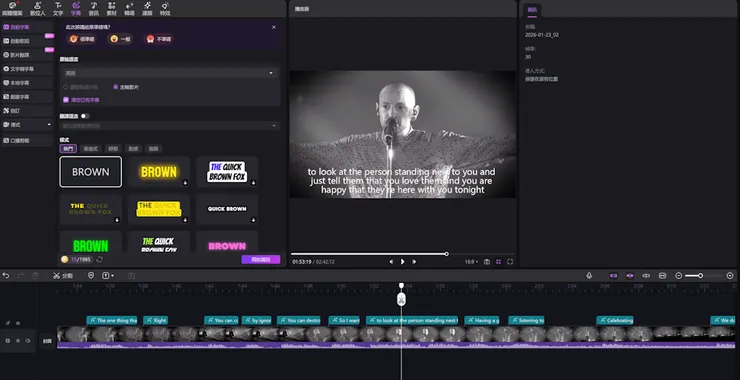Rate recognition as inaccurate

click(x=159, y=39)
